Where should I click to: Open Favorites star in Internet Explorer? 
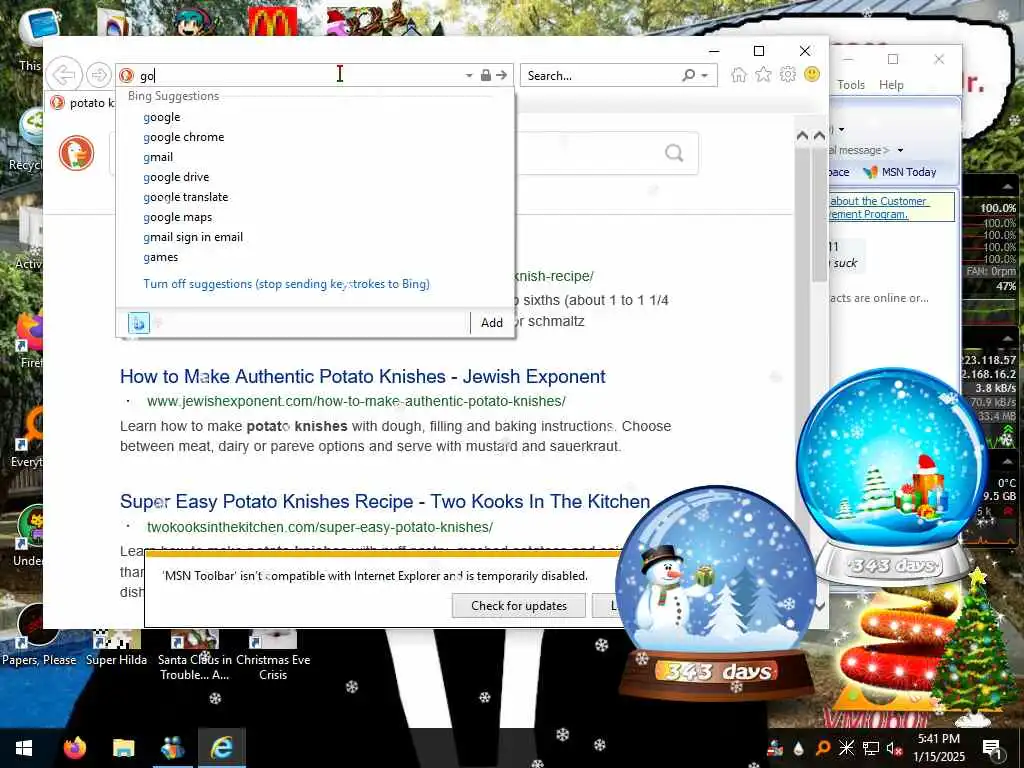click(x=763, y=75)
